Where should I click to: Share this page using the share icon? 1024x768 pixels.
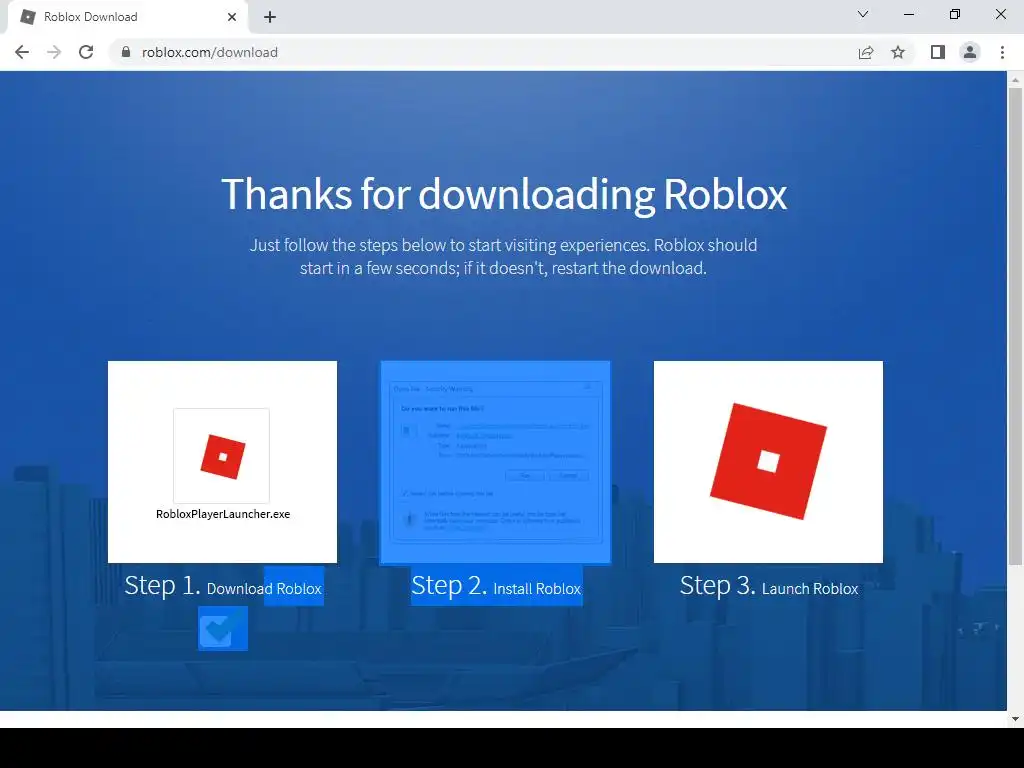point(866,52)
